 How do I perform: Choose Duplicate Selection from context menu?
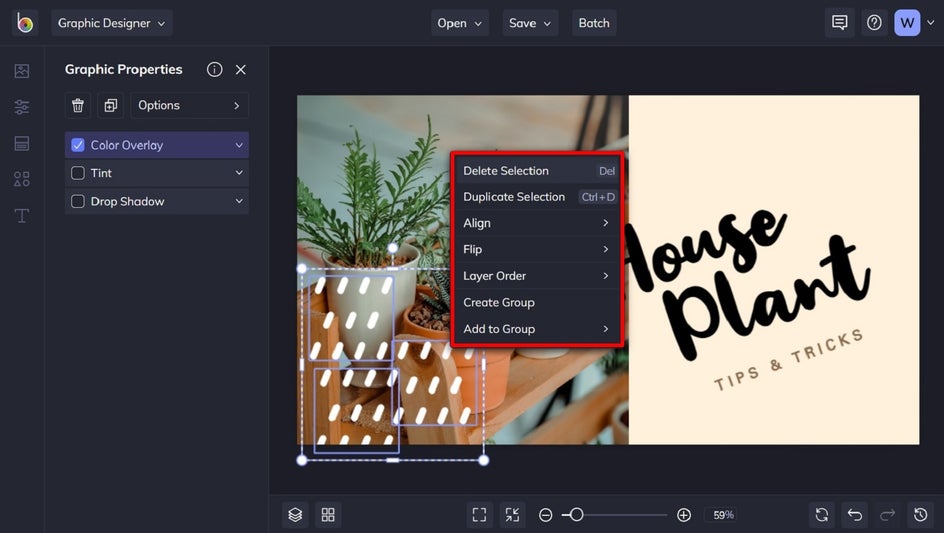514,197
